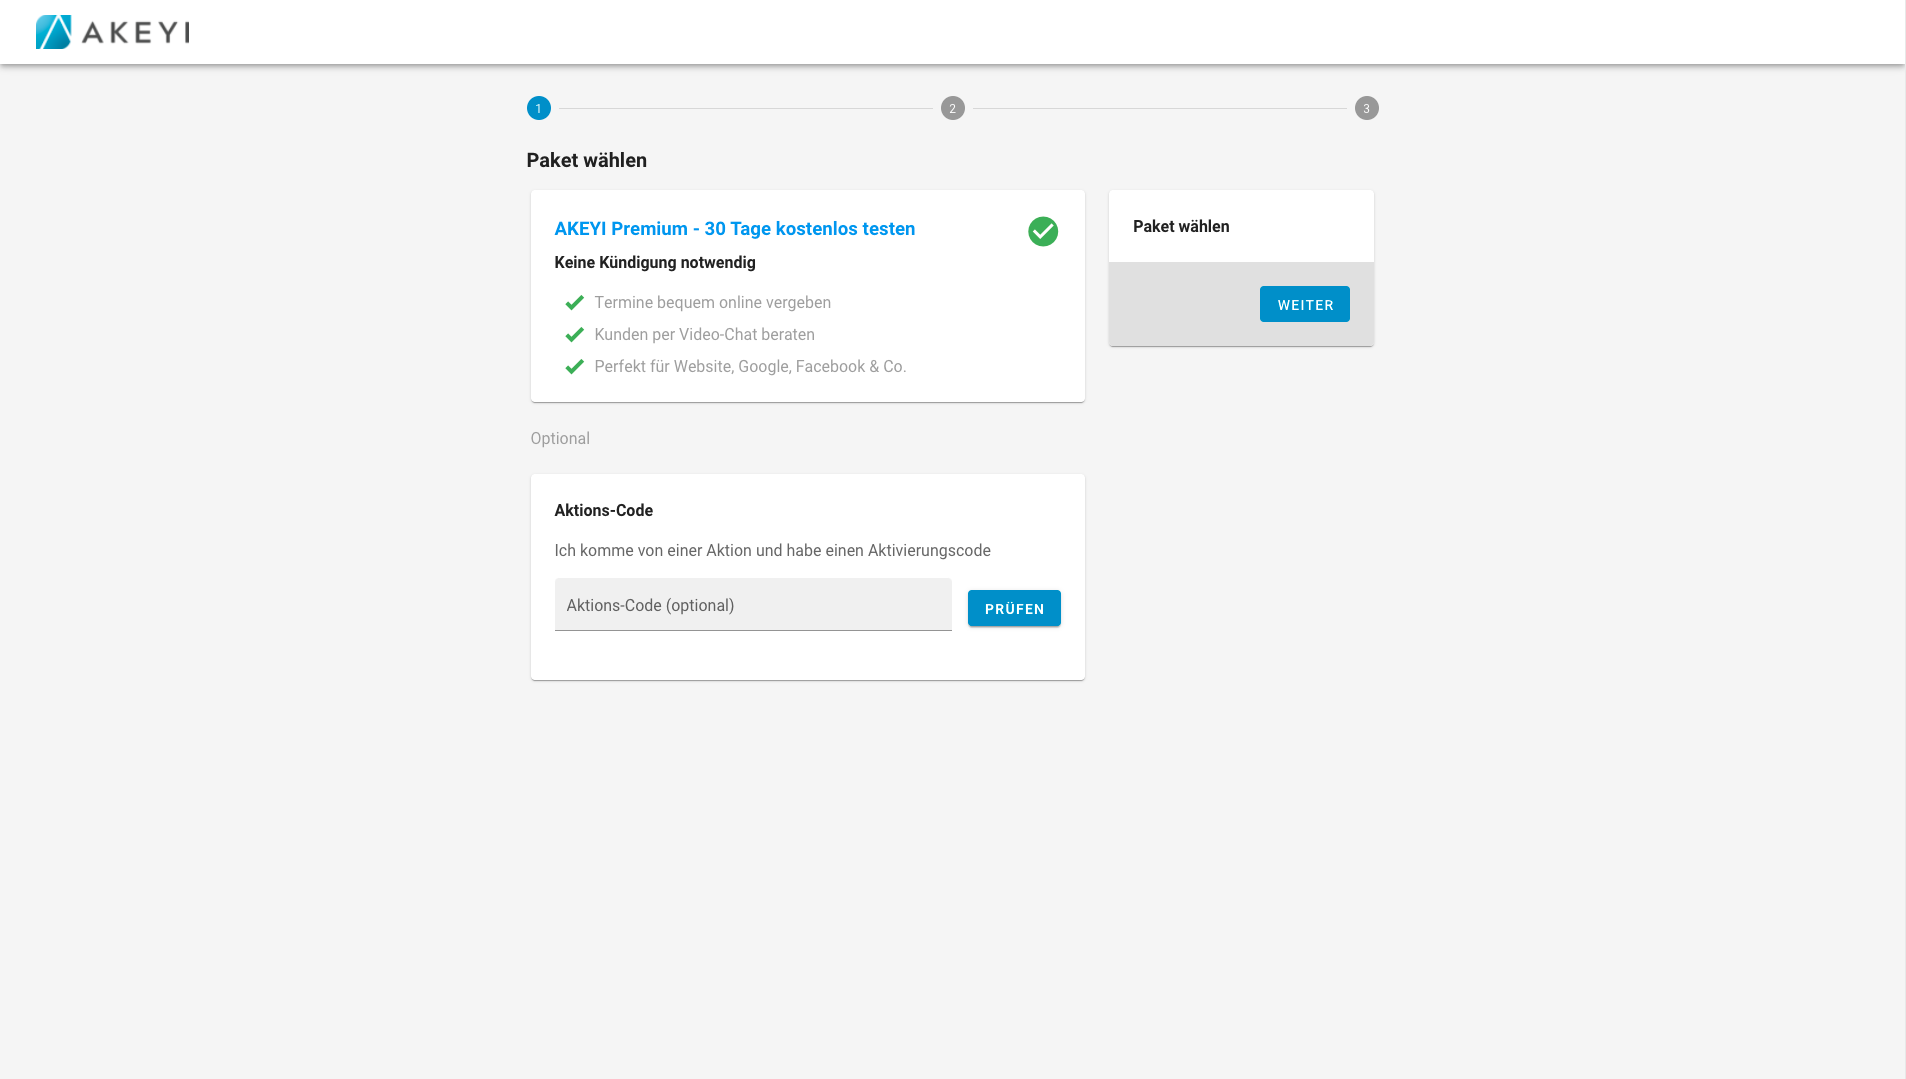Jump to step 3 in the progress stepper
This screenshot has height=1079, width=1906.
coord(1366,108)
